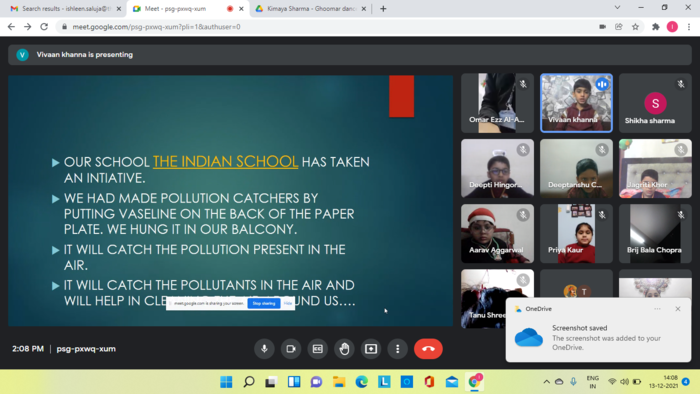Open a new browser tab
The image size is (700, 394).
point(383,8)
